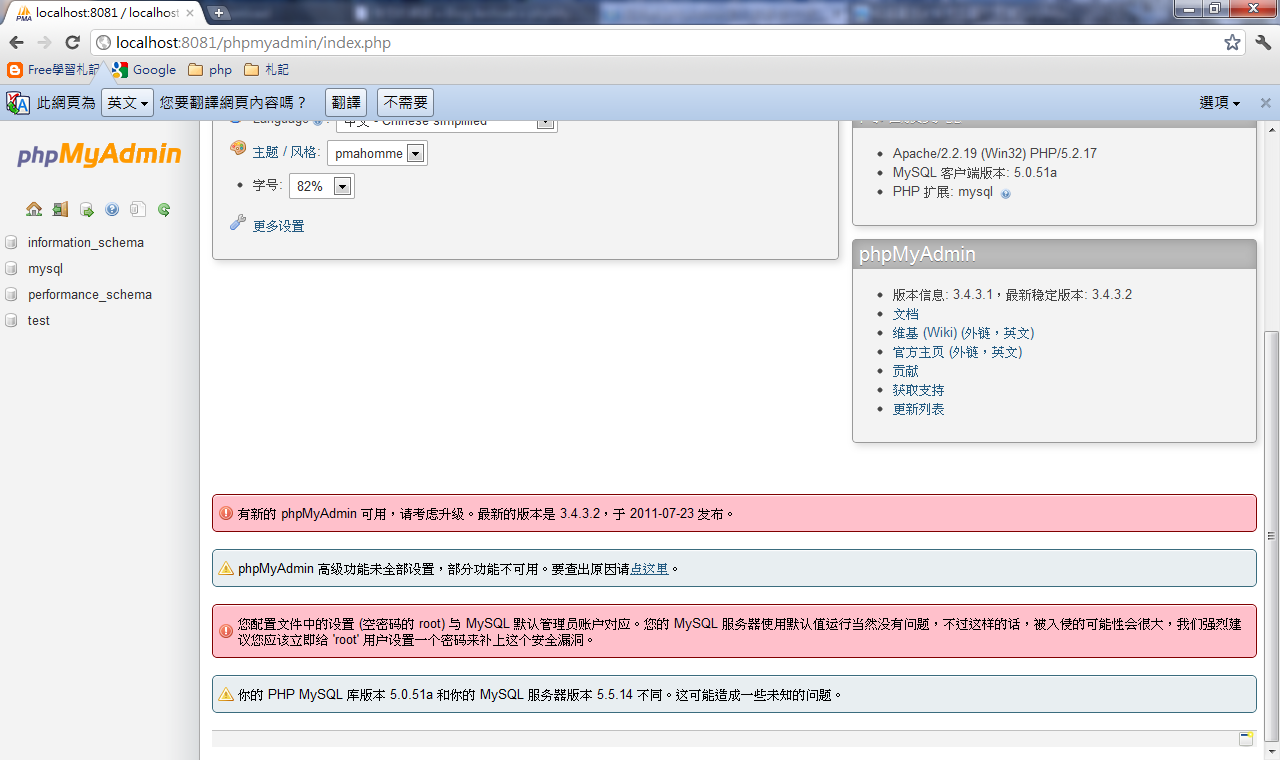The height and width of the screenshot is (760, 1280).
Task: Click help icon next to PHP 扩展: mysql
Action: [1005, 193]
